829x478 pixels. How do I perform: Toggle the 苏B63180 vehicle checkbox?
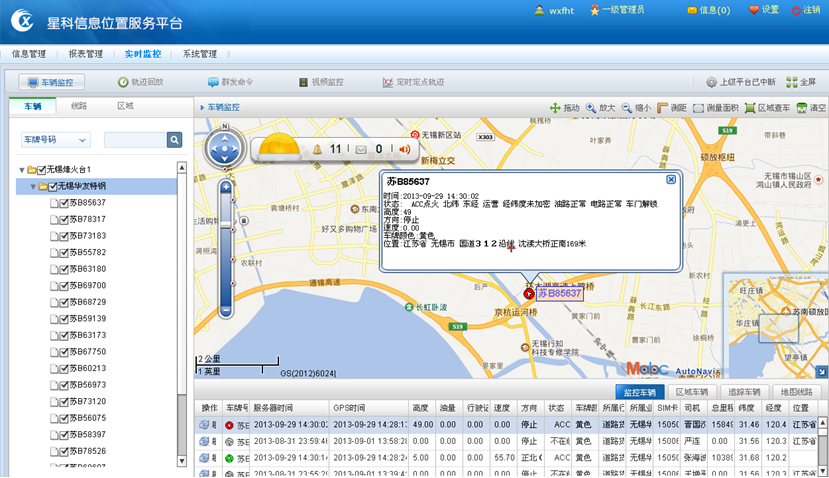62,269
